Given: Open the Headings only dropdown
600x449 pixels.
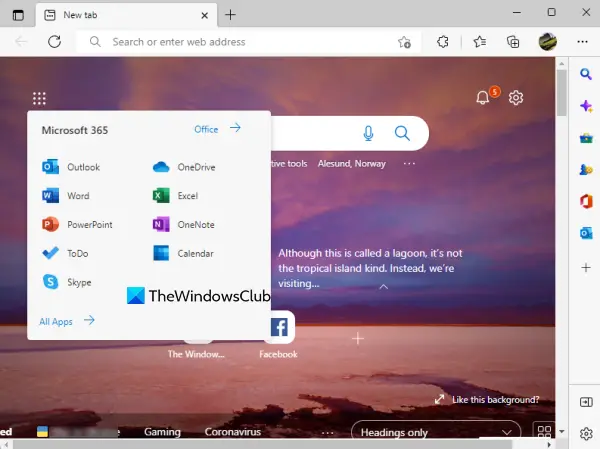Looking at the screenshot, I should tap(436, 432).
